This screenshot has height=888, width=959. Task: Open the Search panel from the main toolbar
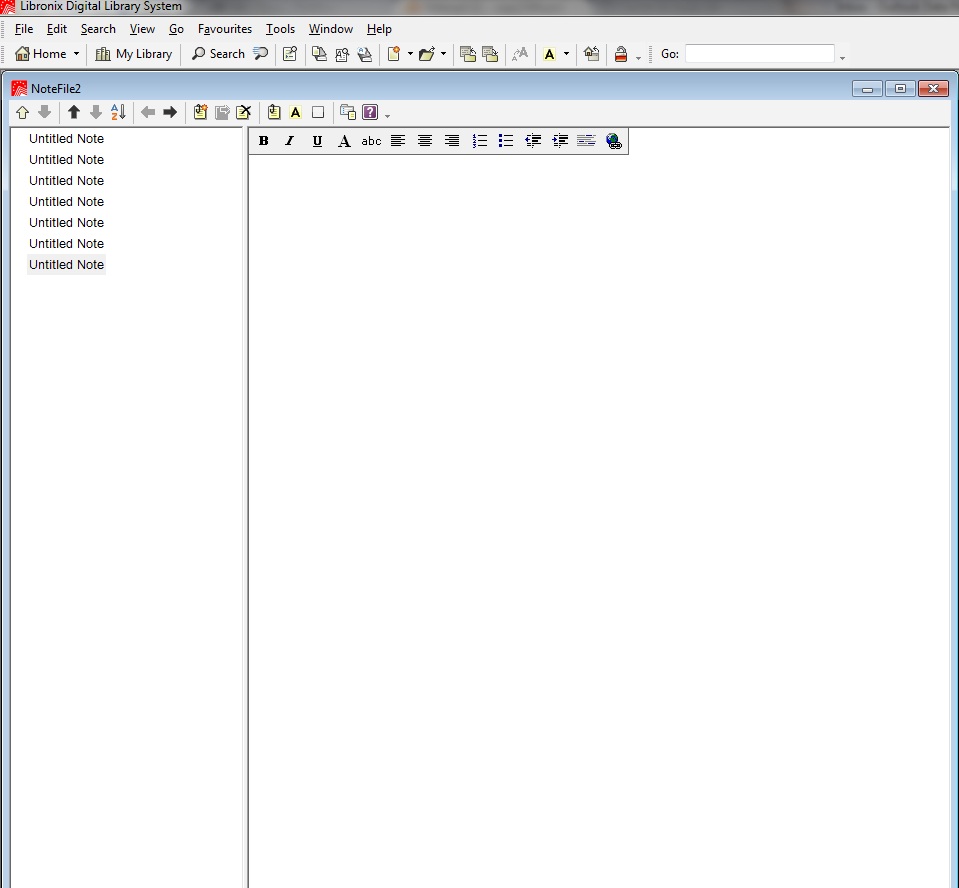click(218, 54)
